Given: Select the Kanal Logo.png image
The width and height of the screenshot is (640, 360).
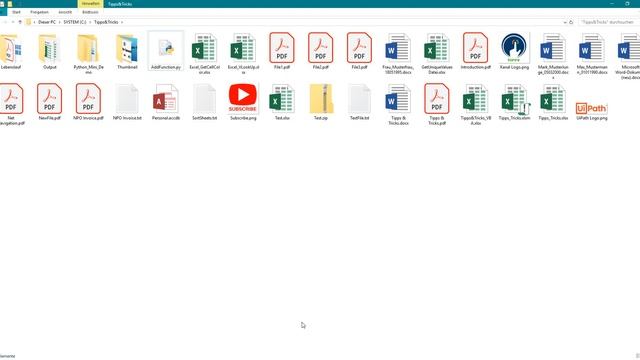Looking at the screenshot, I should click(x=514, y=51).
